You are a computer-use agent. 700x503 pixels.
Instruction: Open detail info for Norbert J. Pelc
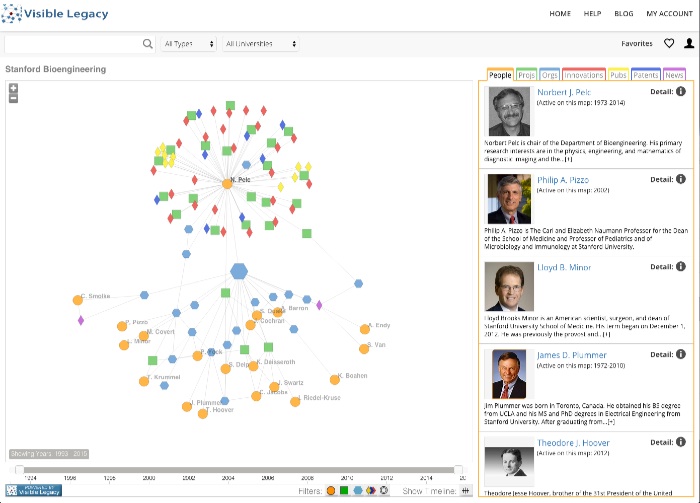click(681, 92)
